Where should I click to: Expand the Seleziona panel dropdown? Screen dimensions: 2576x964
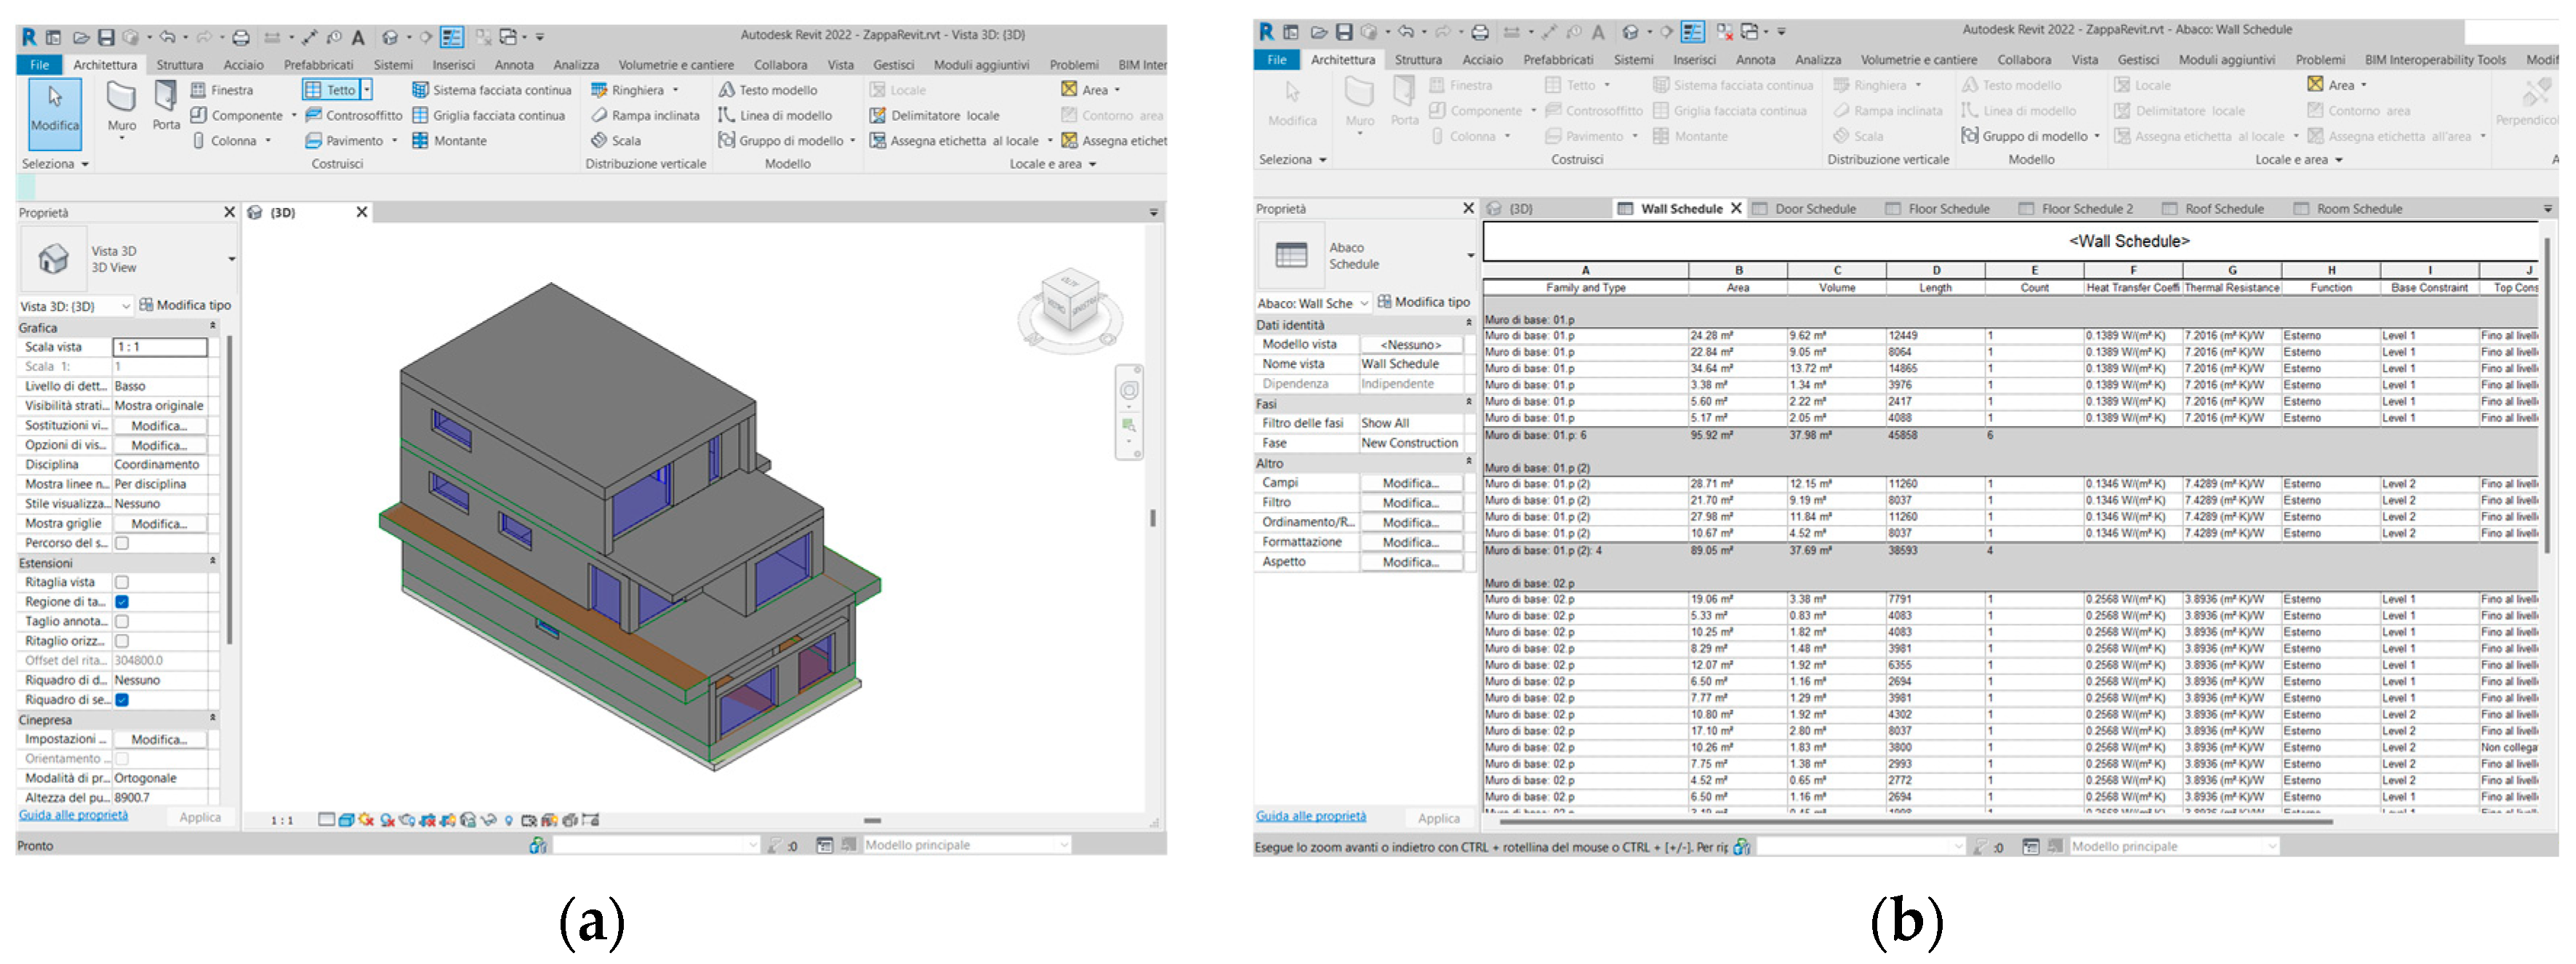point(85,164)
